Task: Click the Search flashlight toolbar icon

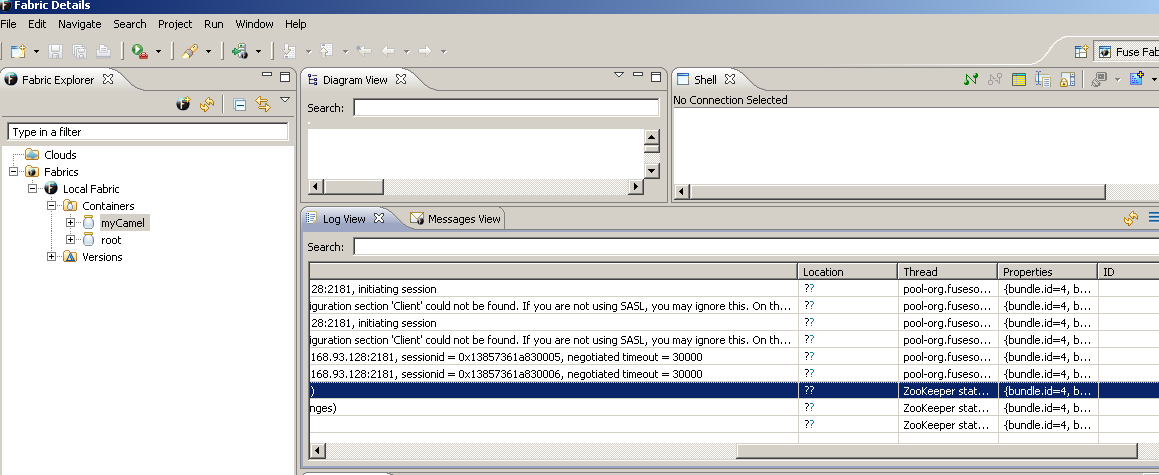Action: [190, 51]
